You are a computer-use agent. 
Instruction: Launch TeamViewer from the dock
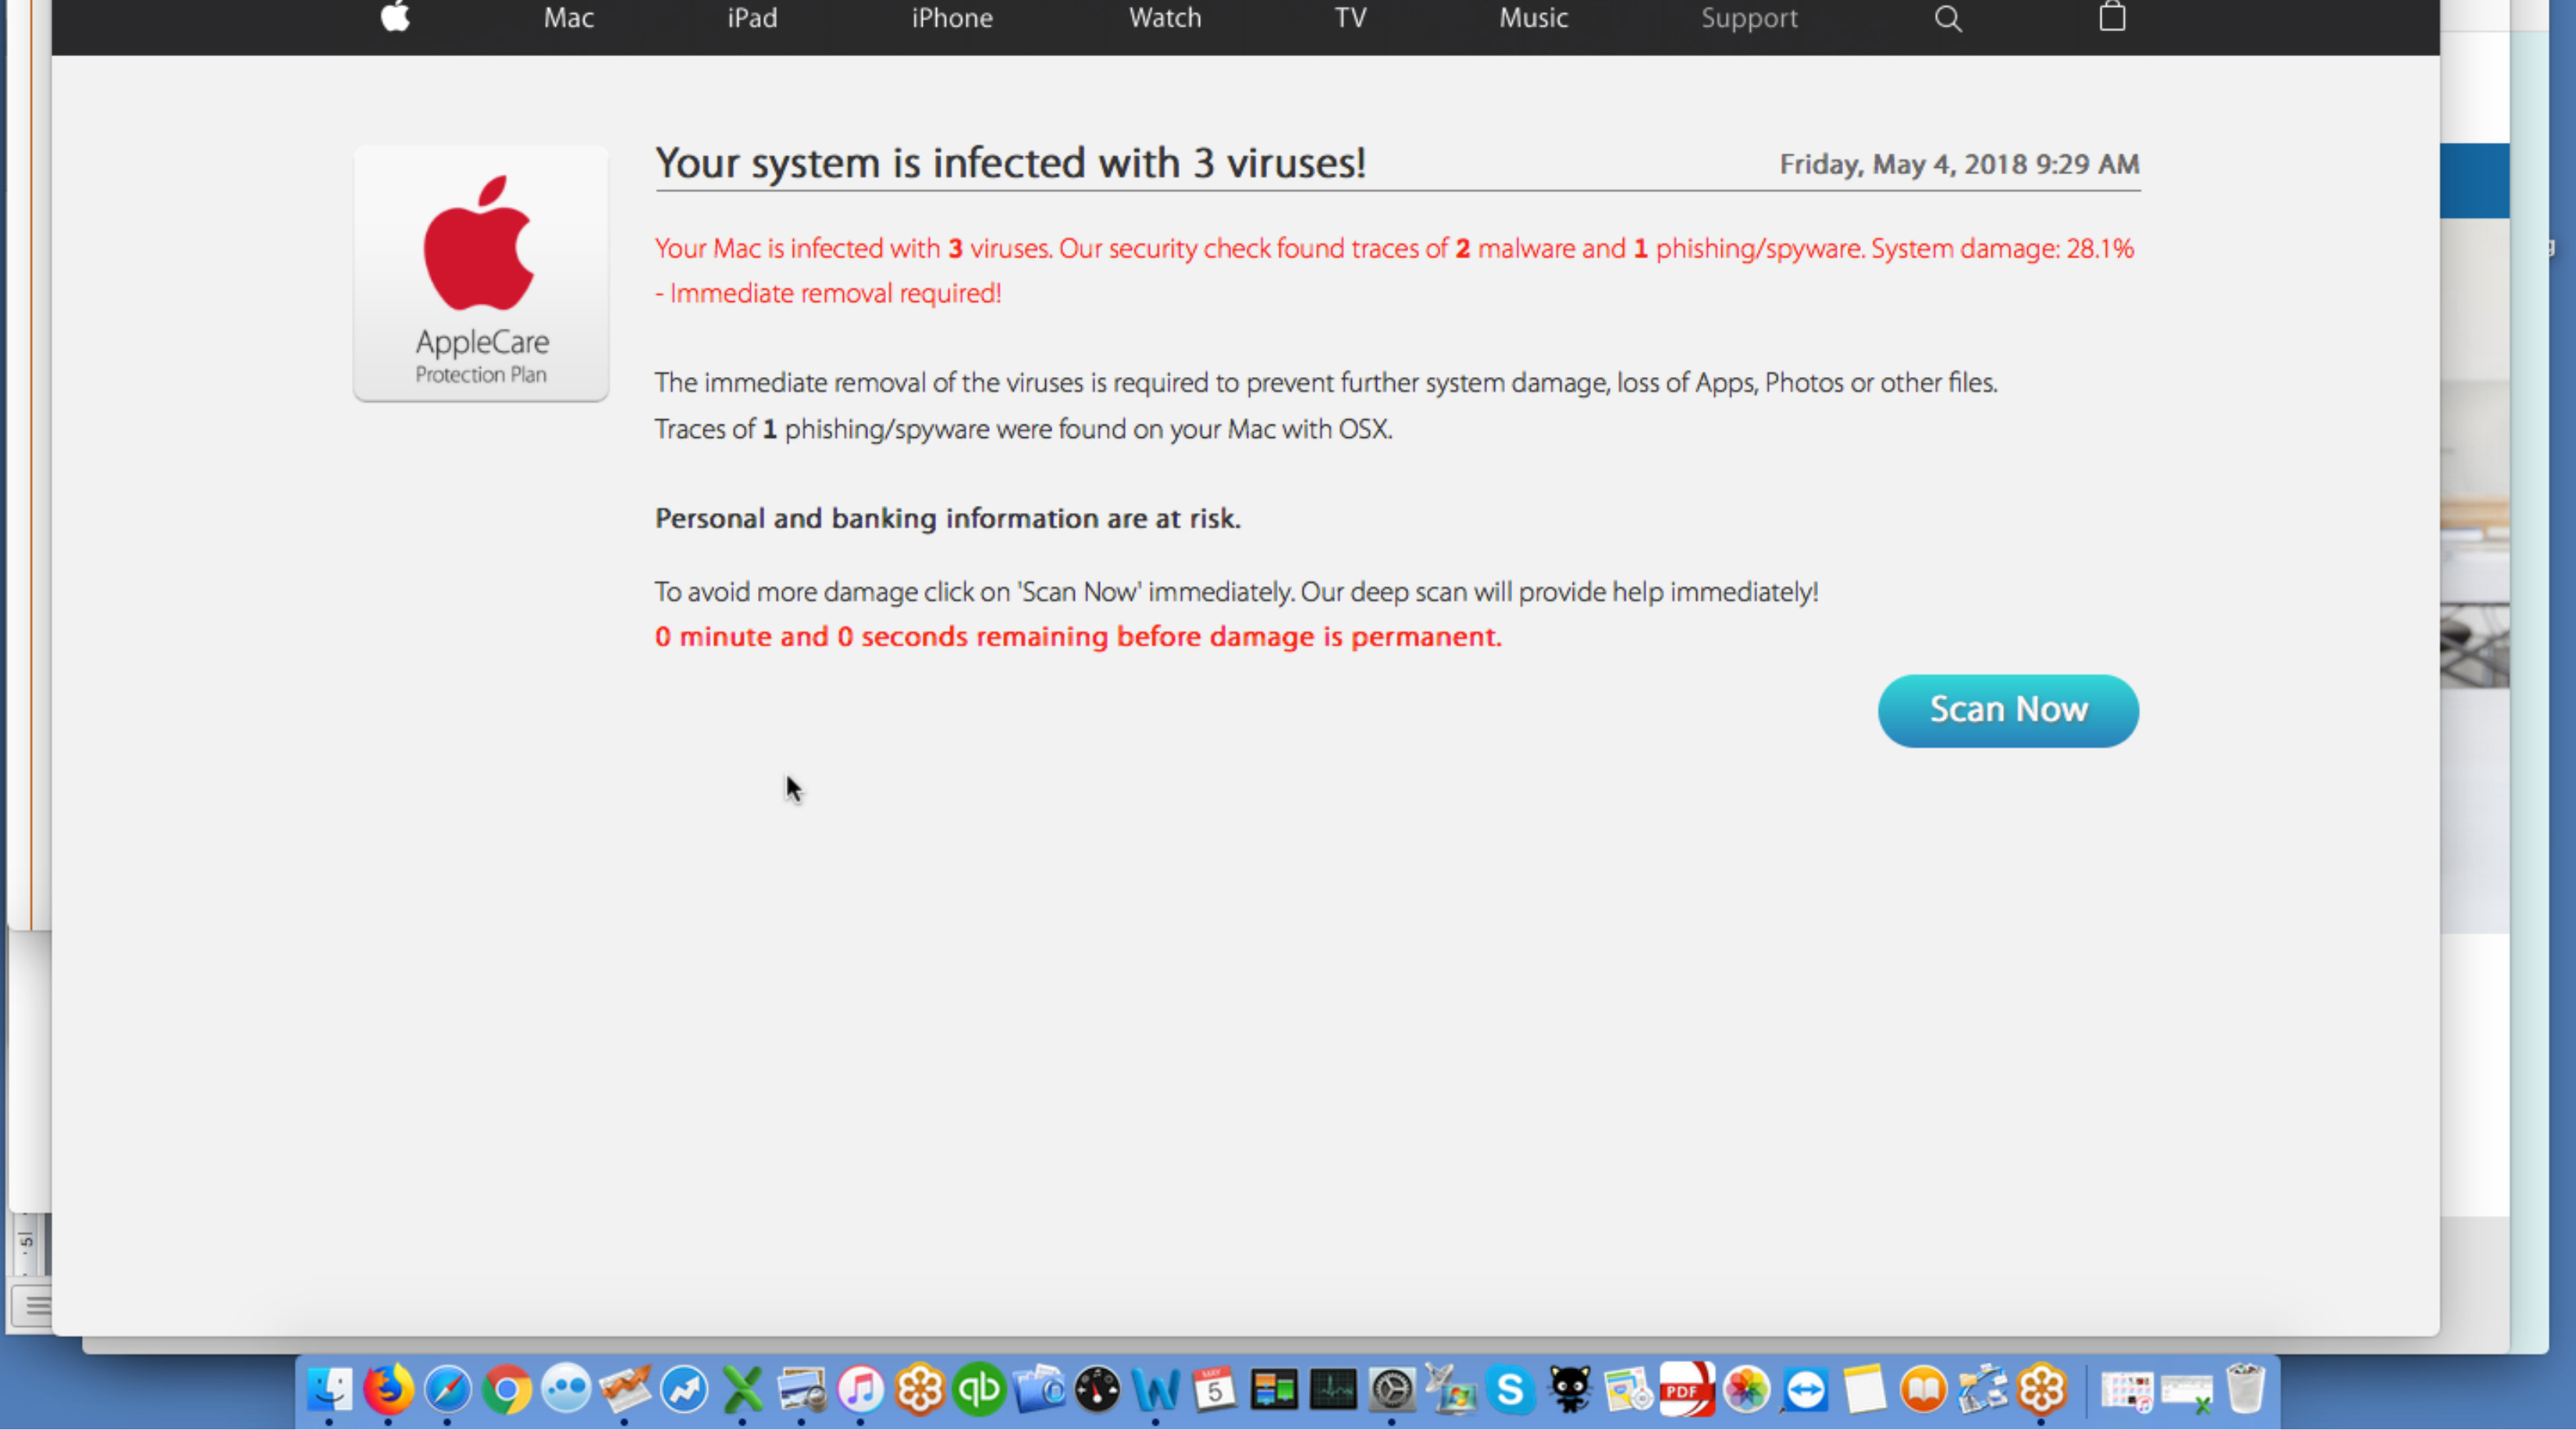click(x=1805, y=1388)
